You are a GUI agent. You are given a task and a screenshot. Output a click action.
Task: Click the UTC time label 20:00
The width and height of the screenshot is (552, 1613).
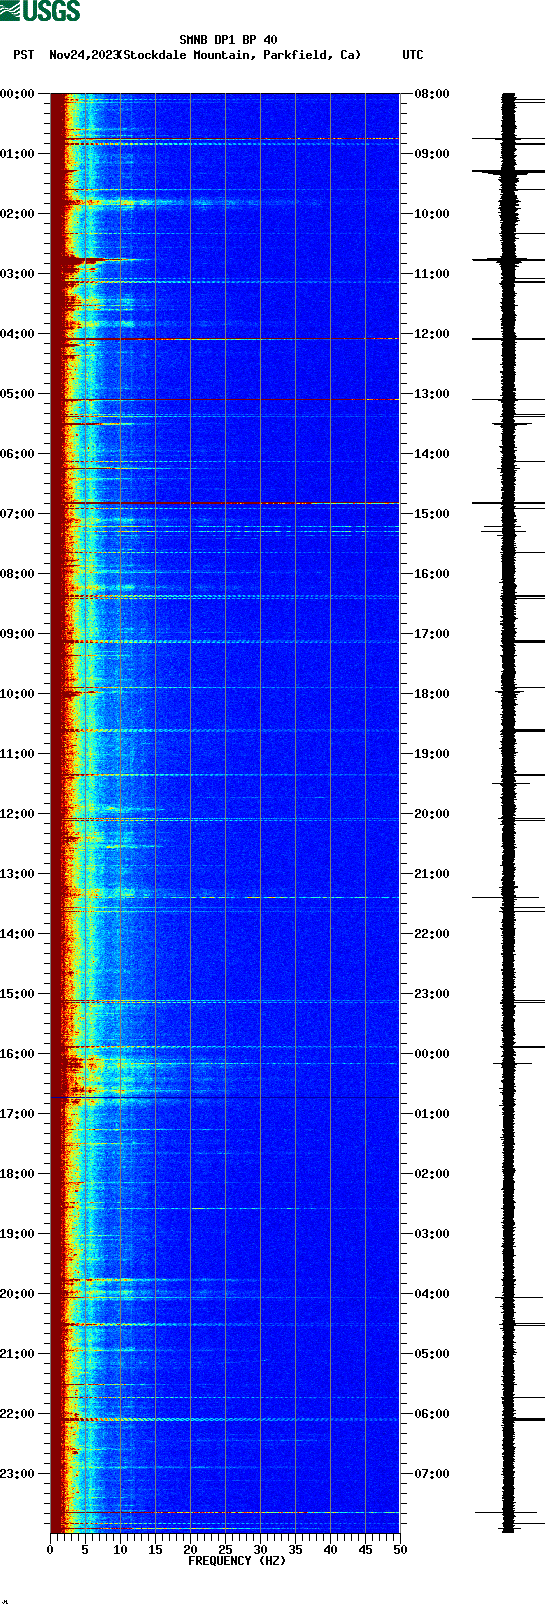click(x=431, y=814)
